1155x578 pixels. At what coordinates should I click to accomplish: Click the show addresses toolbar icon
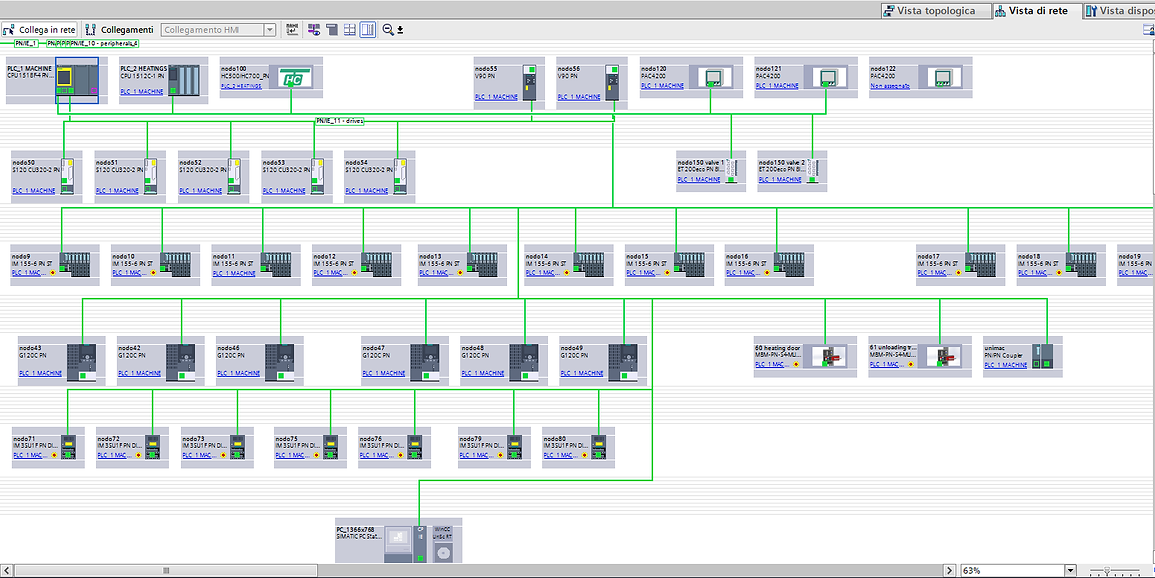pyautogui.click(x=292, y=29)
